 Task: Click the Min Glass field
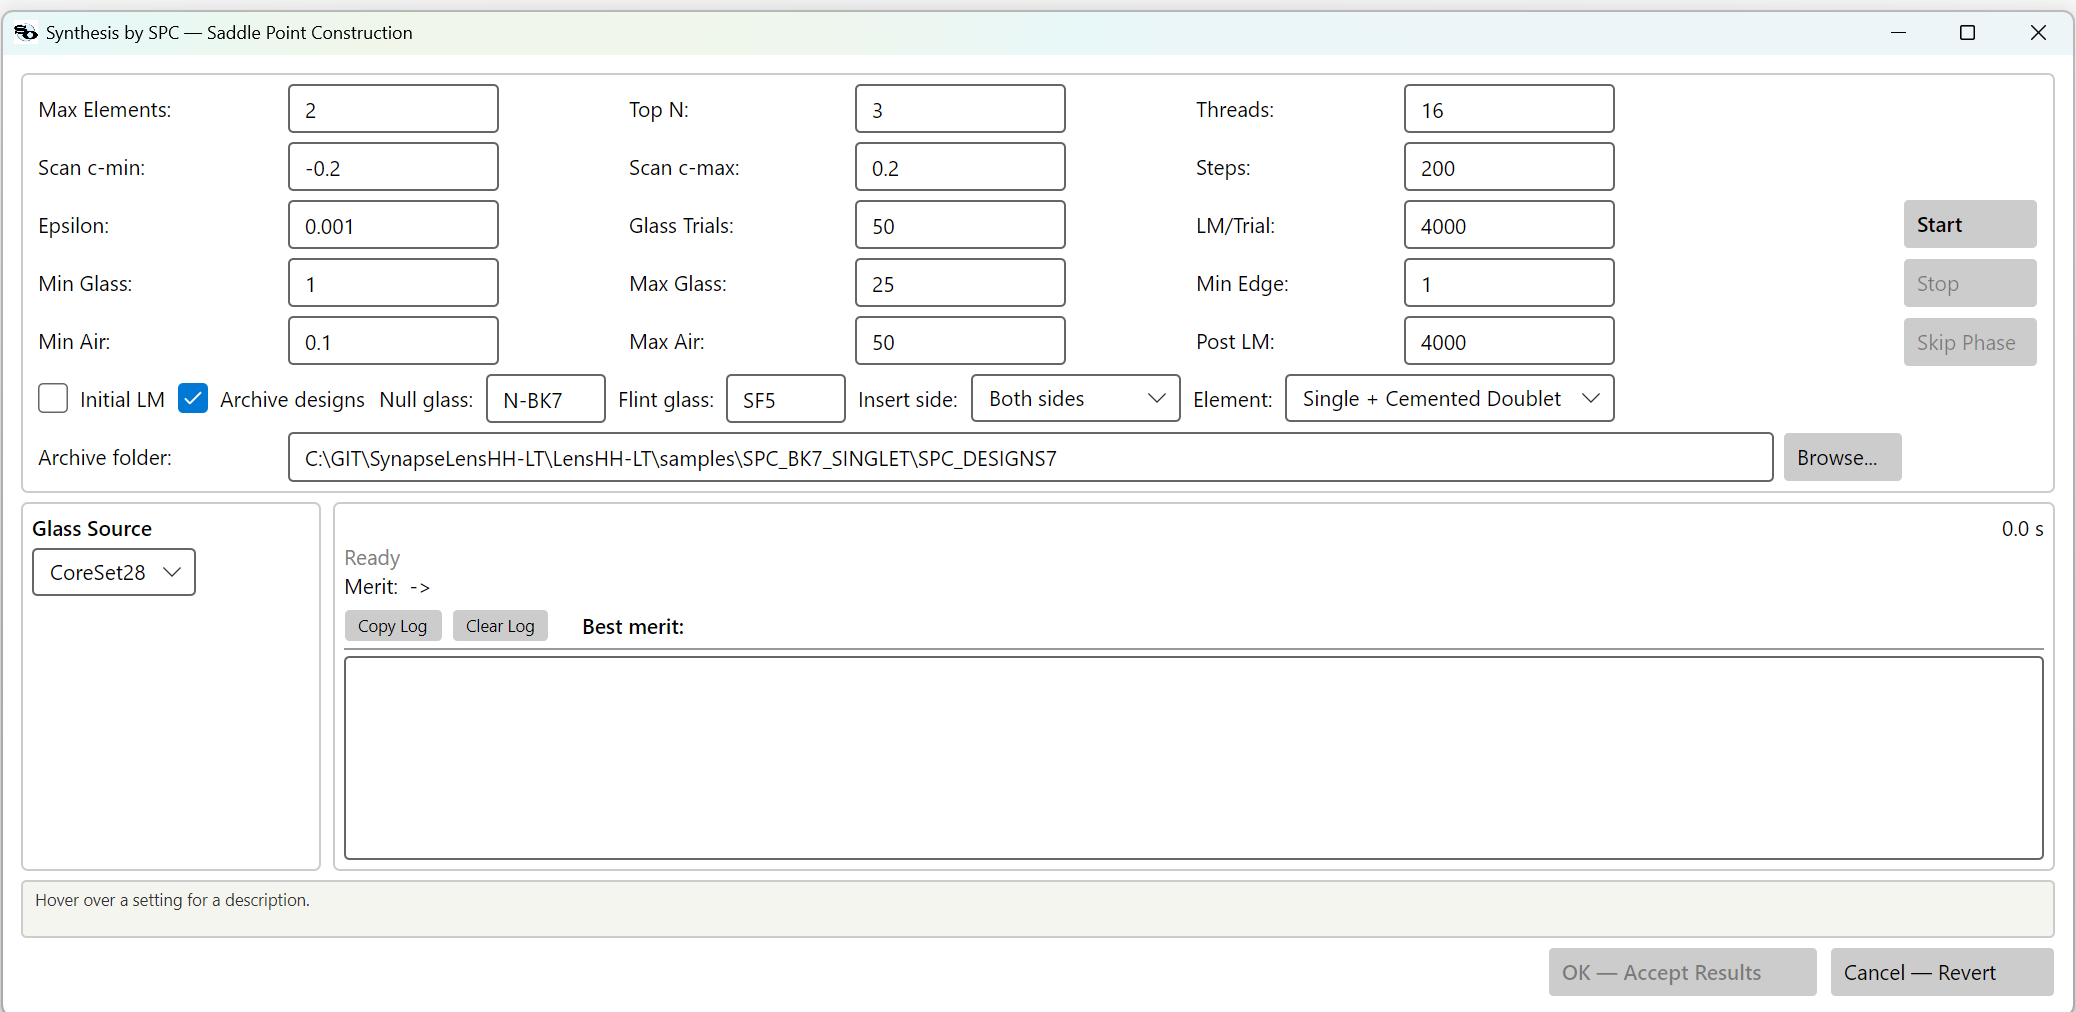coord(393,283)
